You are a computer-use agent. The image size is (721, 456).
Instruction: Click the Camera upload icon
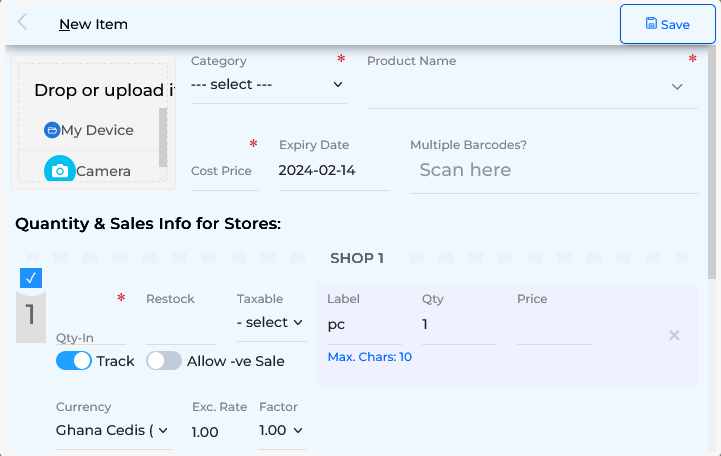tap(60, 171)
